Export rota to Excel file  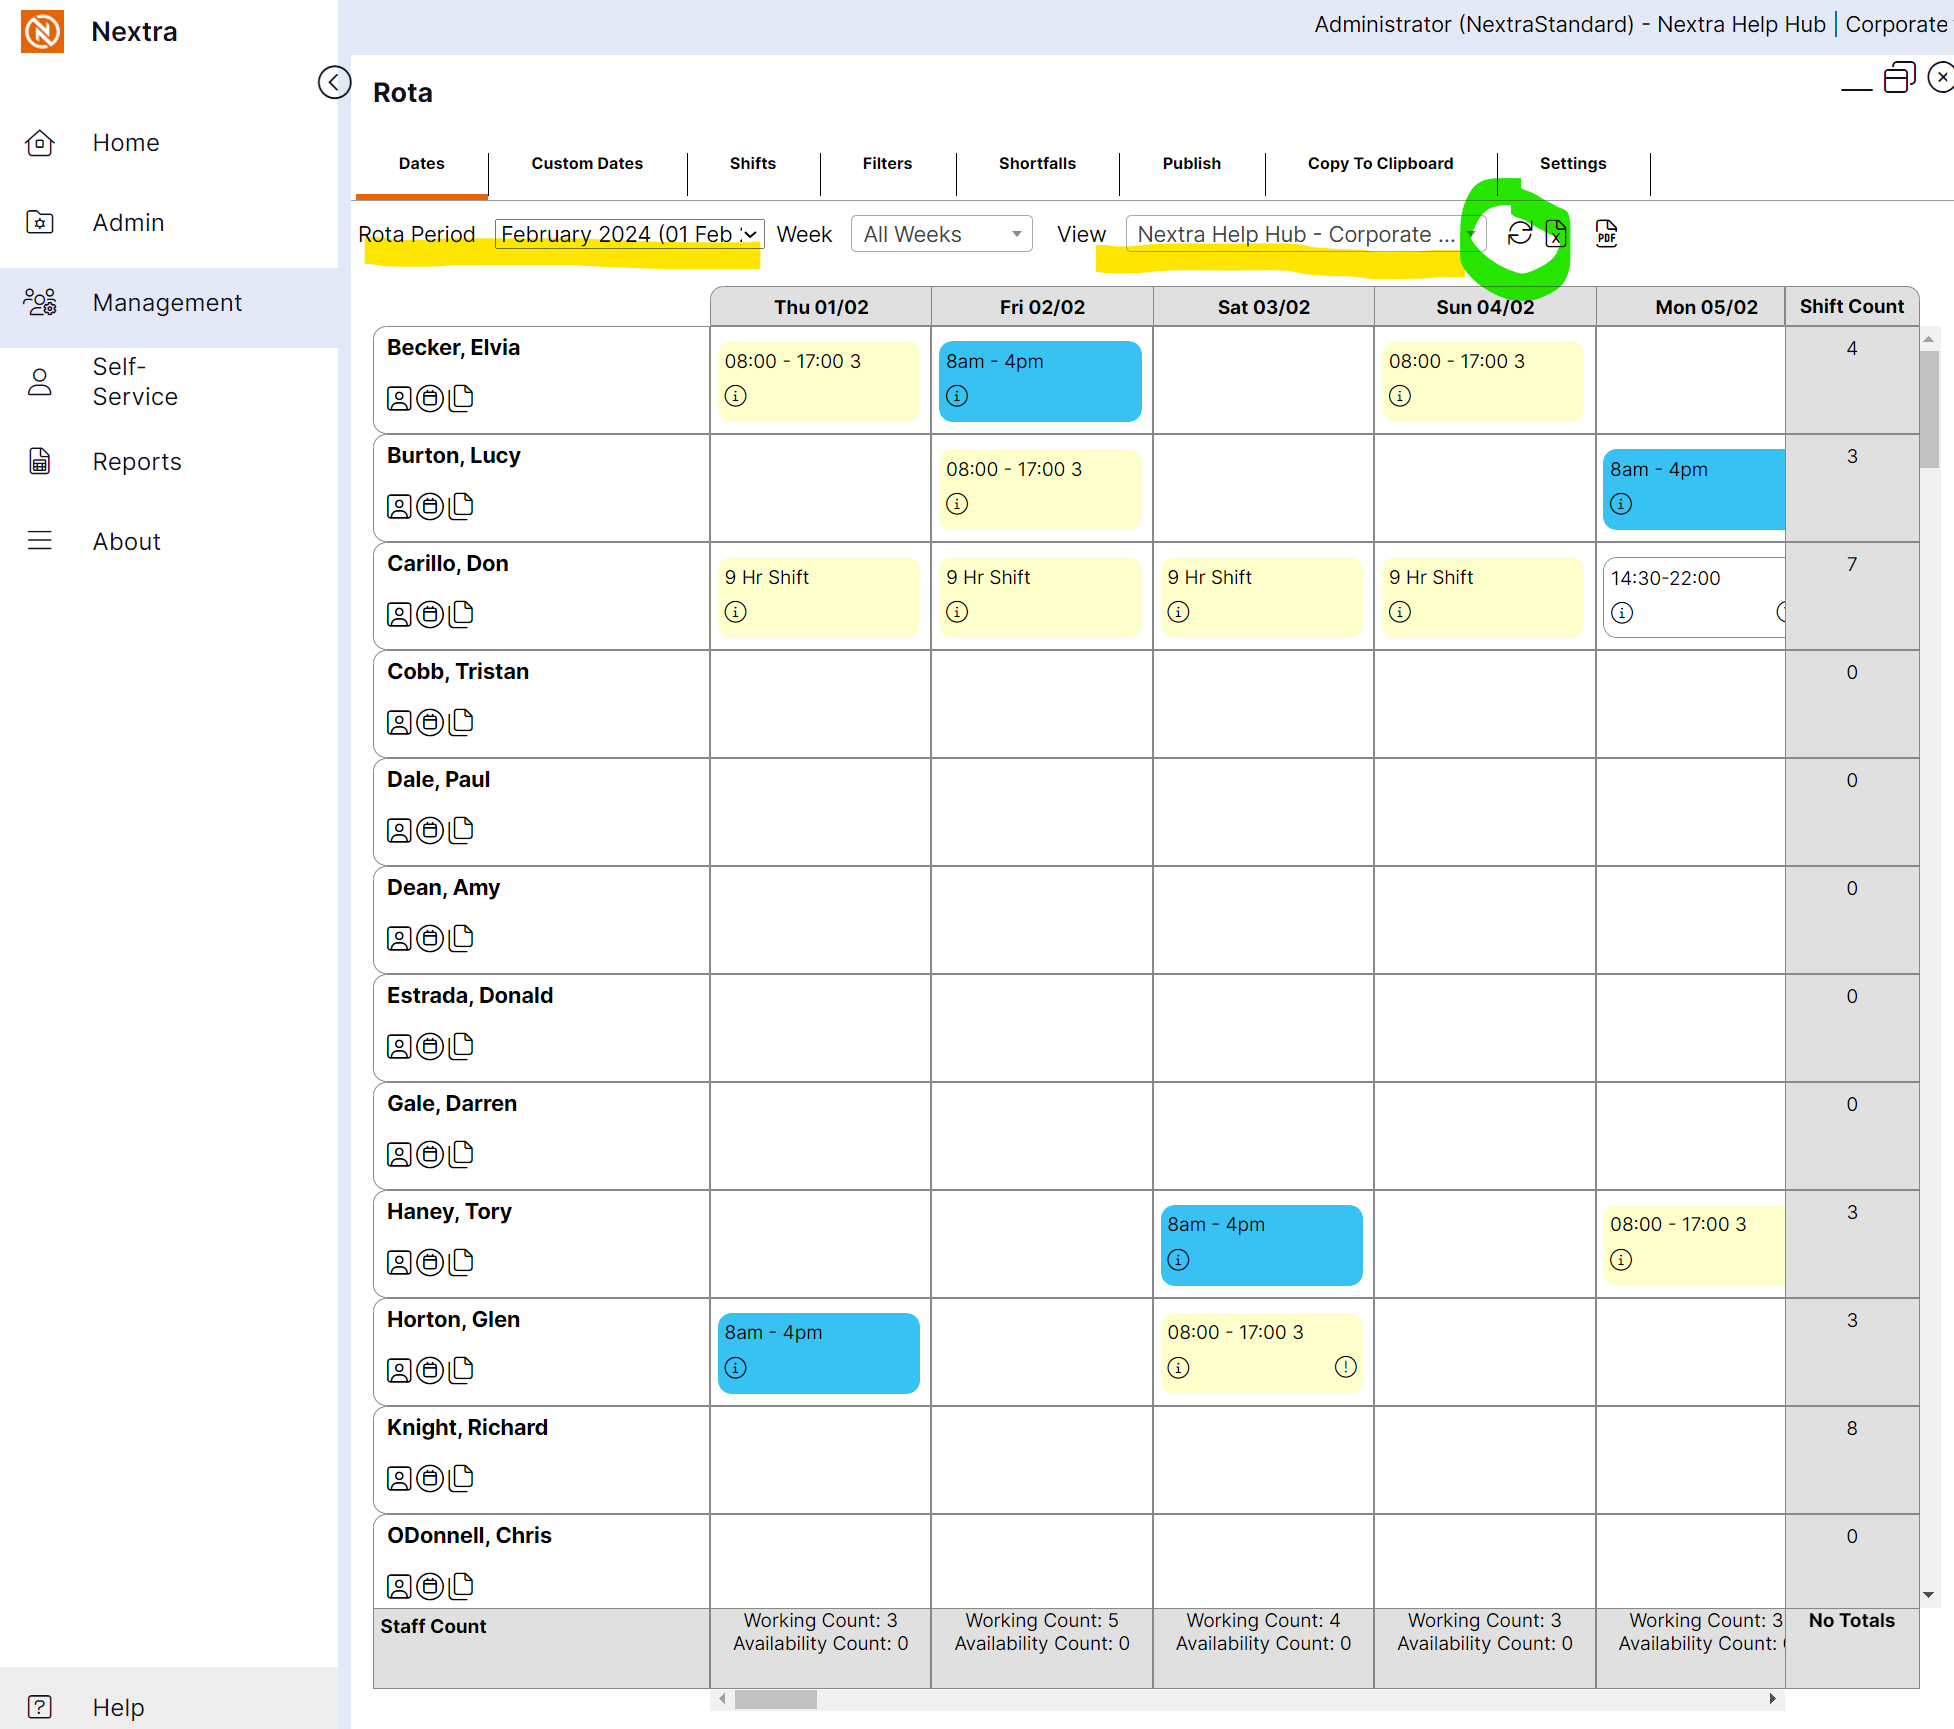click(1556, 234)
